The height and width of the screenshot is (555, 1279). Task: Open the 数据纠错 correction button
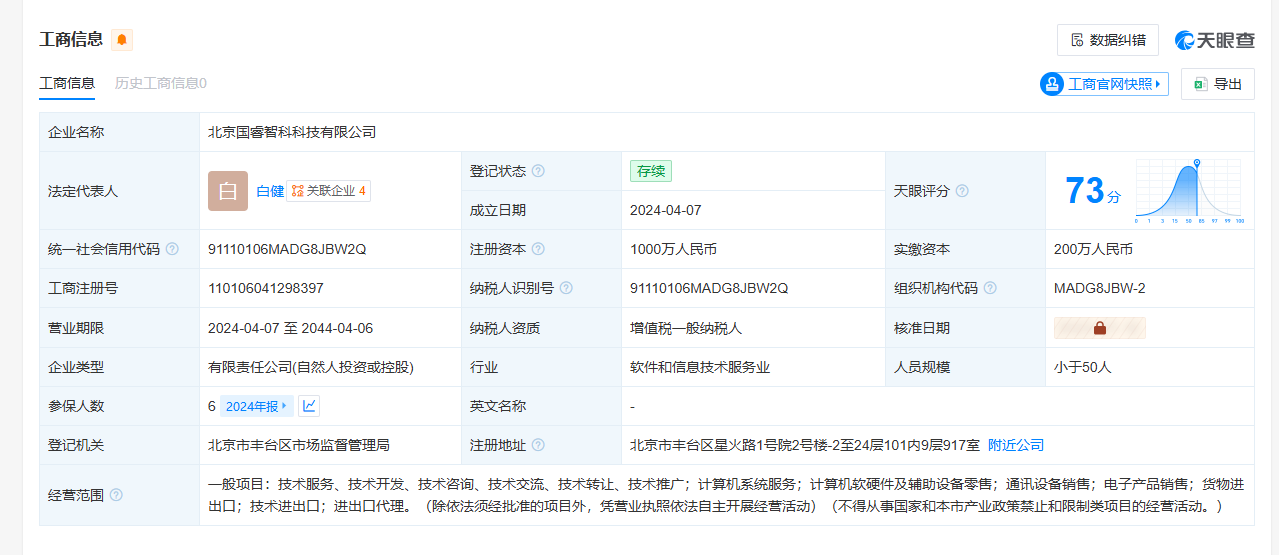click(x=1108, y=40)
